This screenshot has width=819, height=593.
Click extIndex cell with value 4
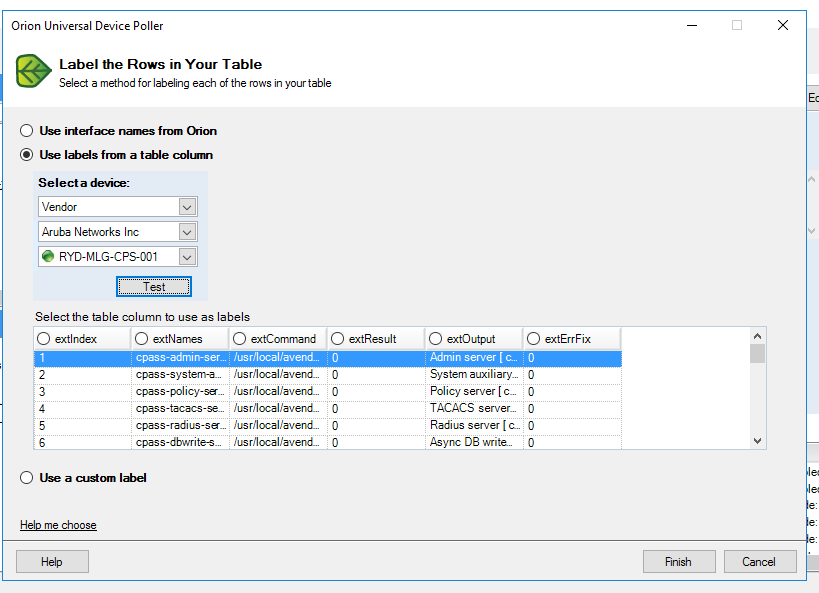pyautogui.click(x=83, y=409)
